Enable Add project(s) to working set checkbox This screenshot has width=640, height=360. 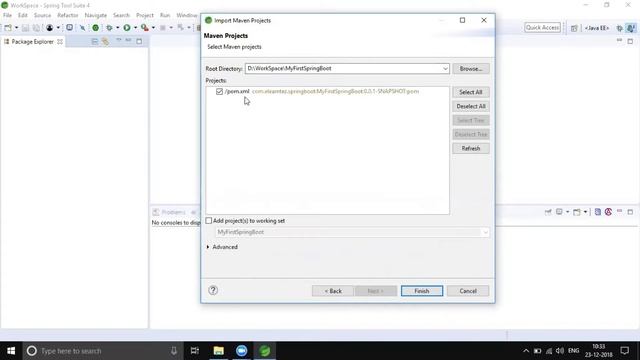[x=209, y=221]
